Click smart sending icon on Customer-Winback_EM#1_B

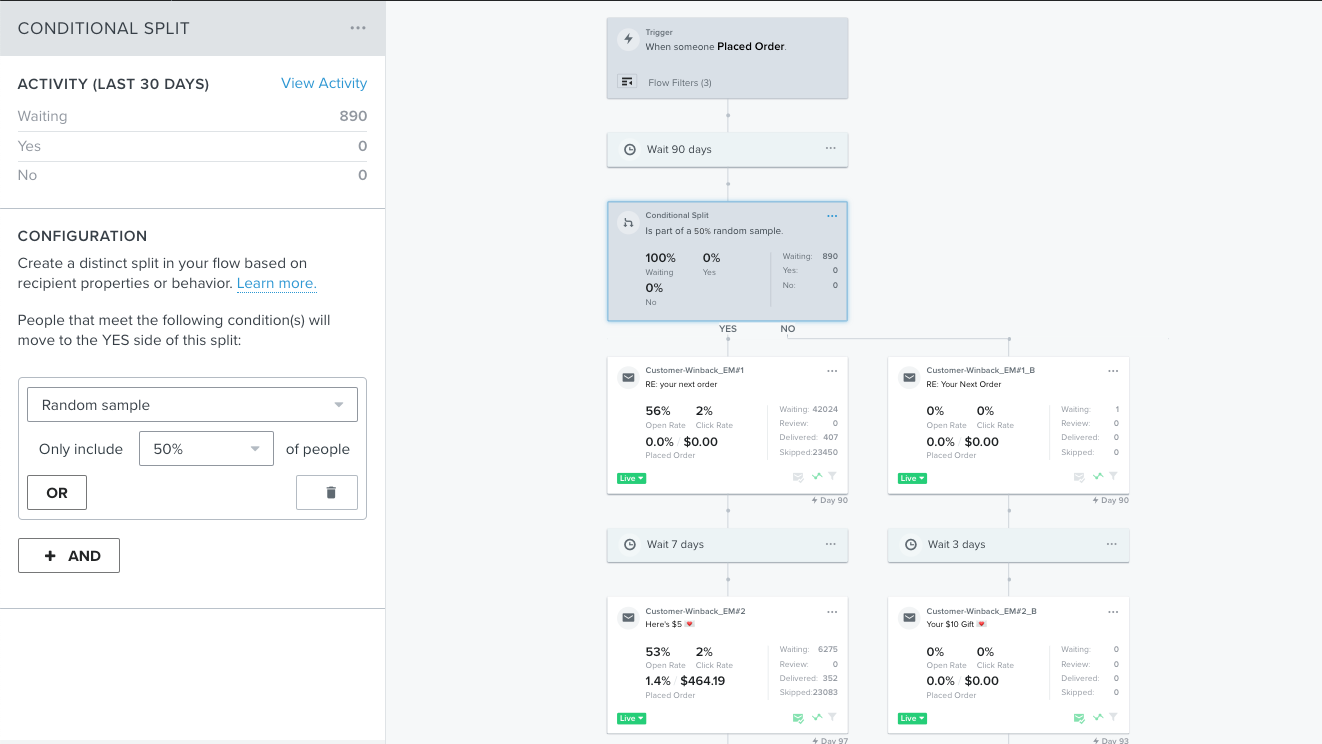pos(1079,477)
